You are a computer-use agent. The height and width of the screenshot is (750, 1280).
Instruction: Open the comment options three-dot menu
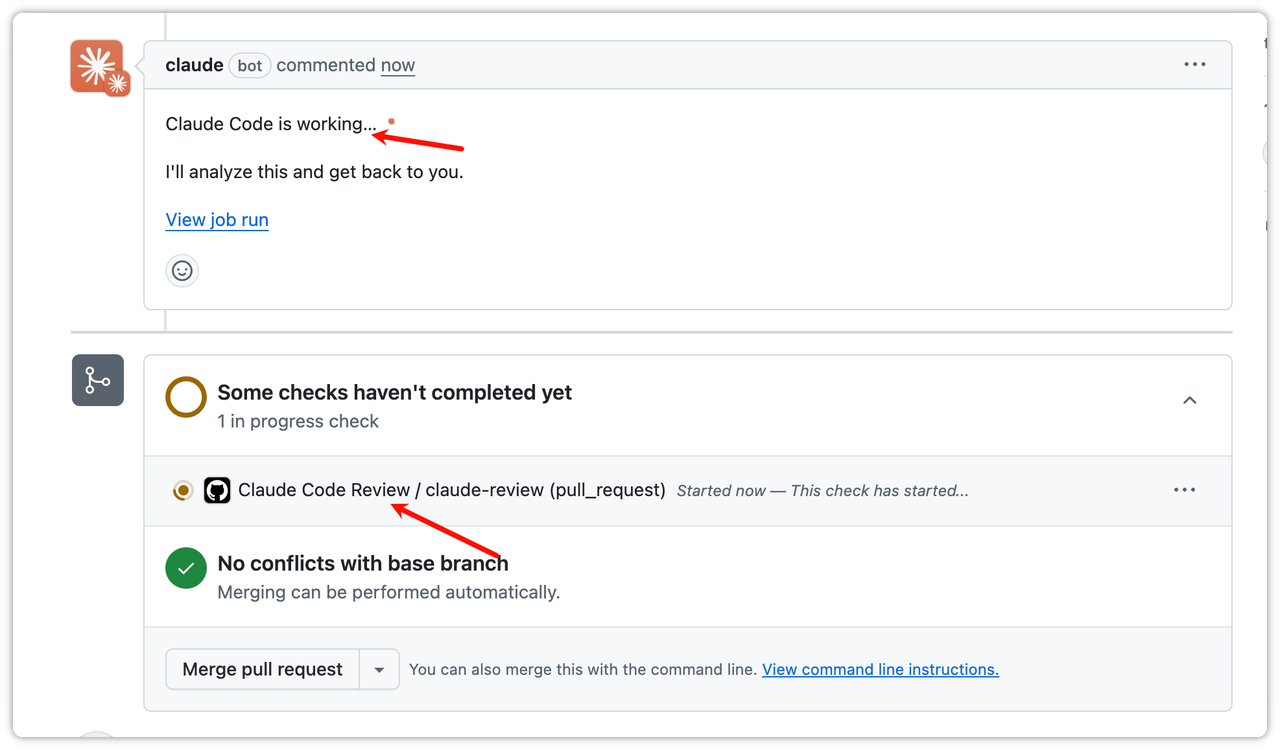click(1194, 64)
